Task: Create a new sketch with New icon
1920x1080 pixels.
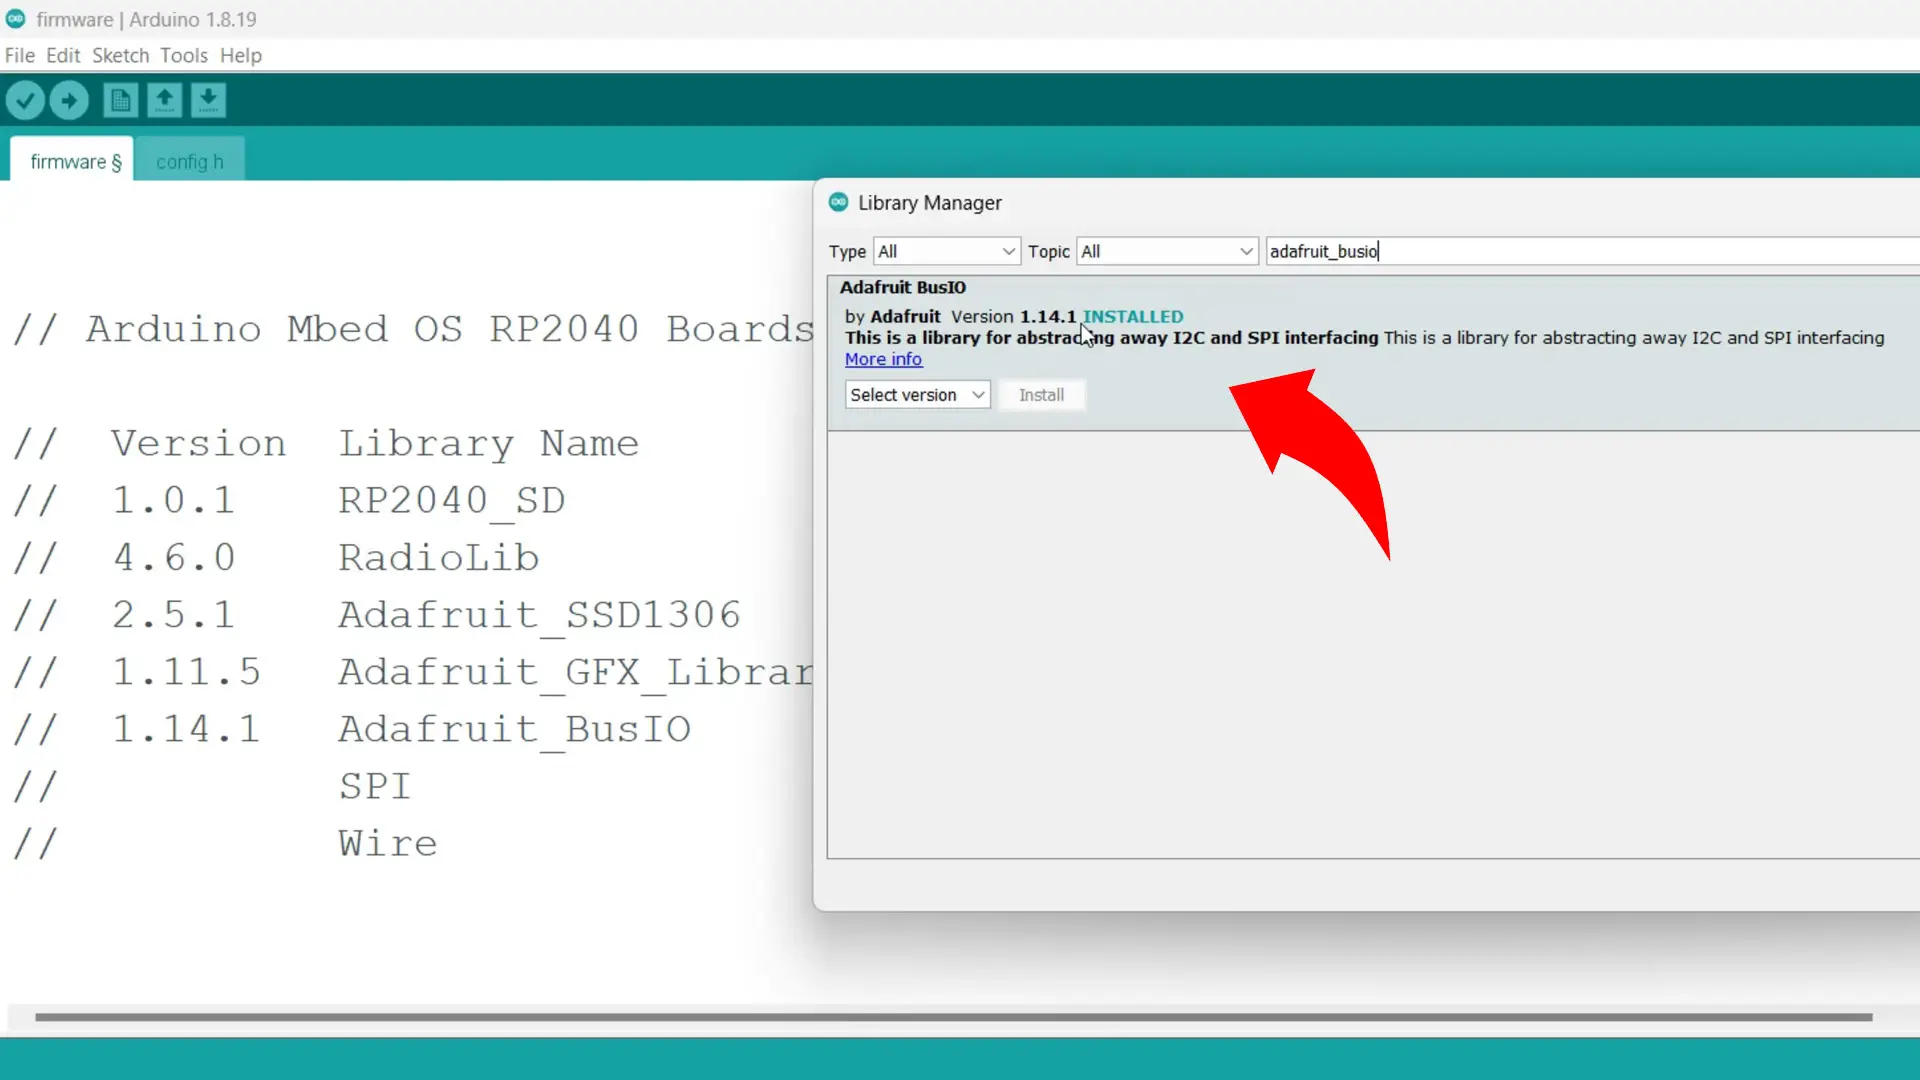Action: (x=121, y=100)
